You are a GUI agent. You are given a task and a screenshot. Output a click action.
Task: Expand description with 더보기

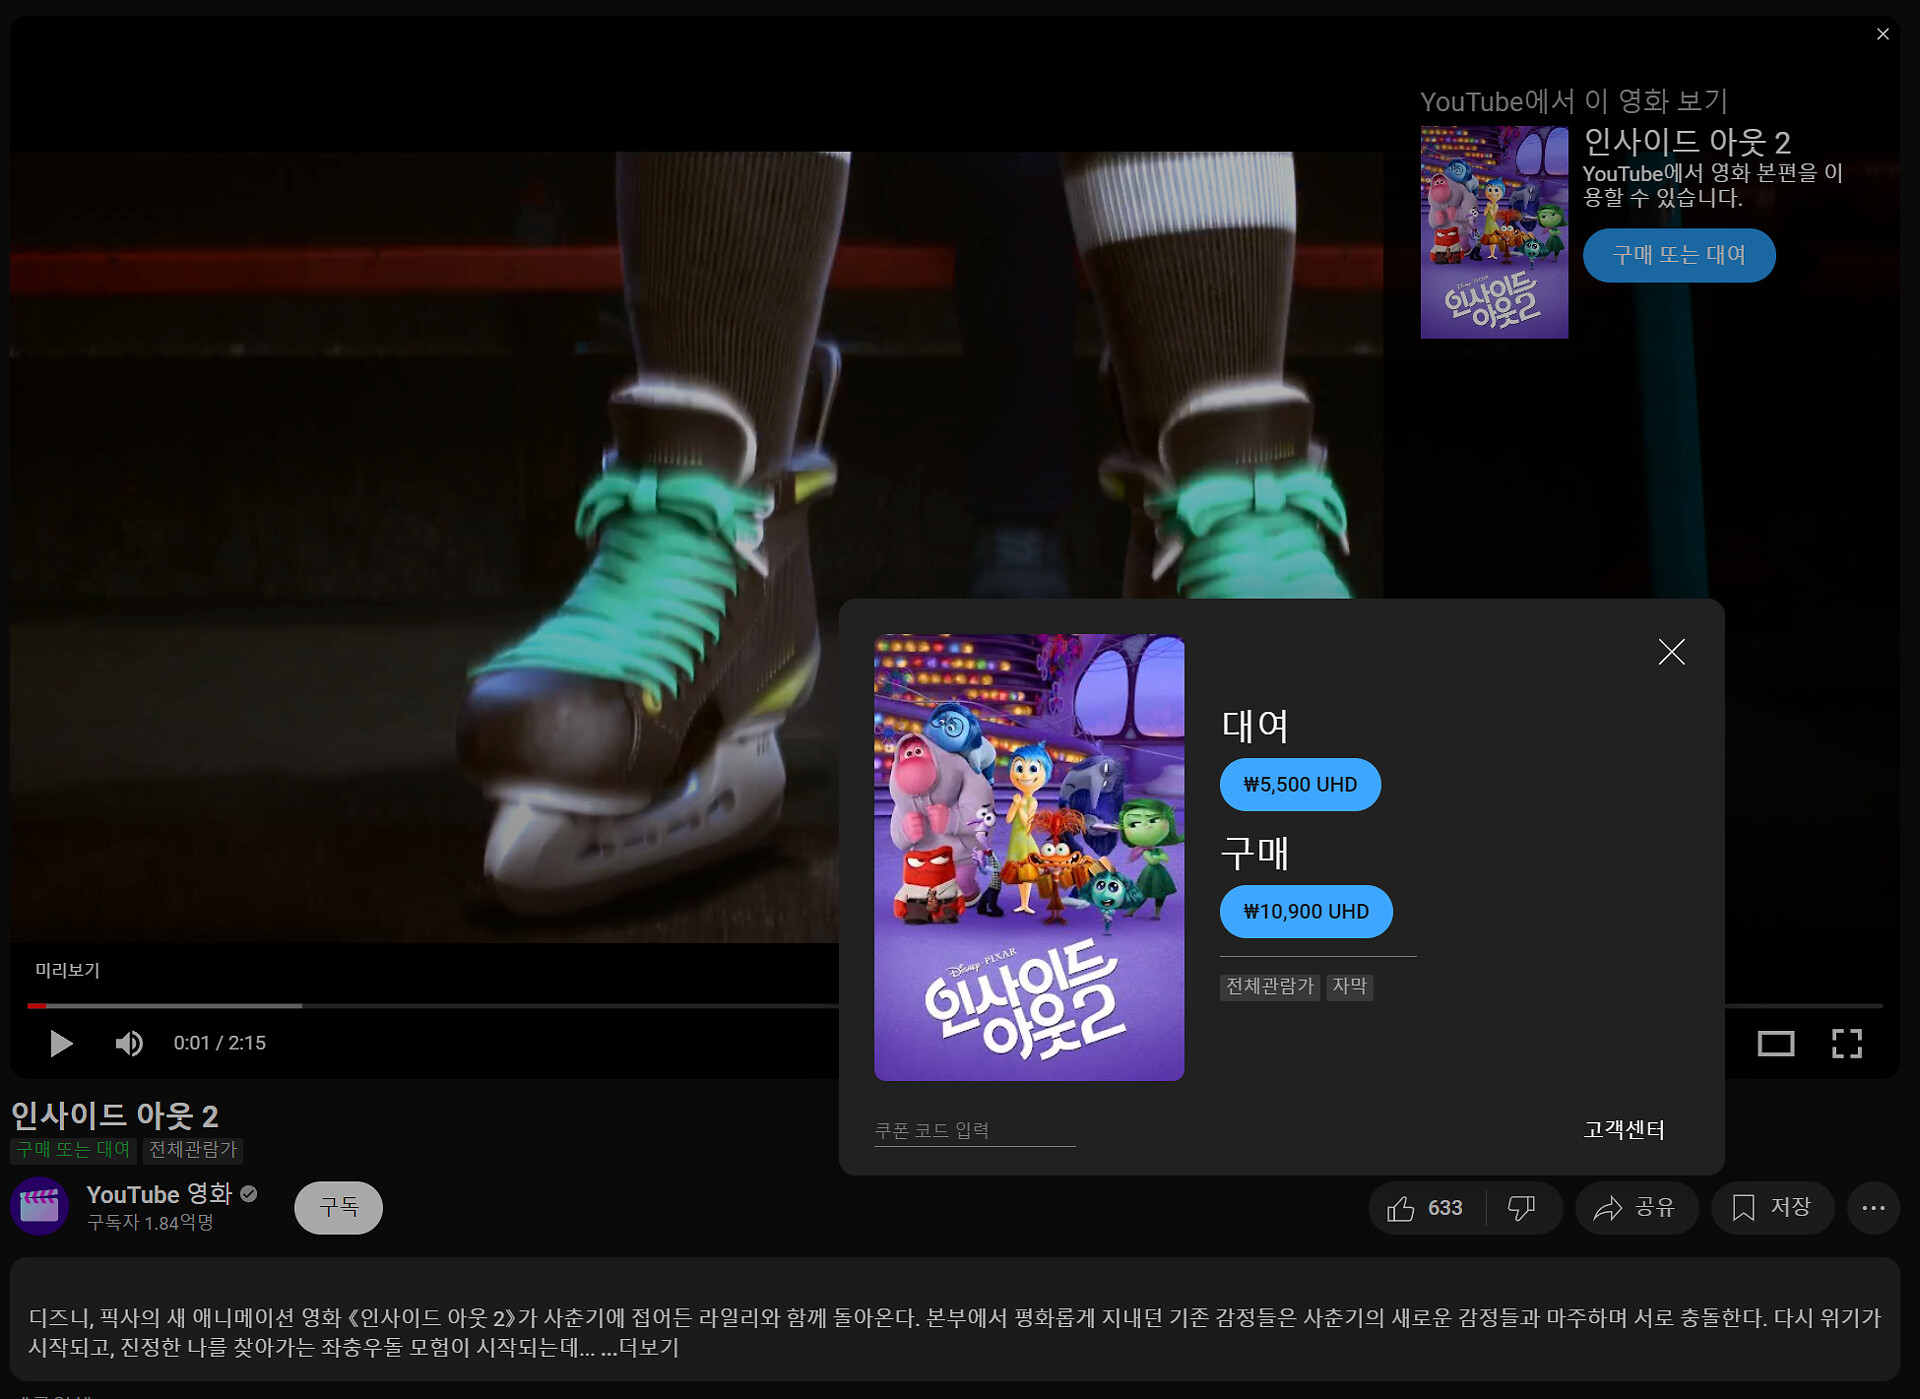648,1348
